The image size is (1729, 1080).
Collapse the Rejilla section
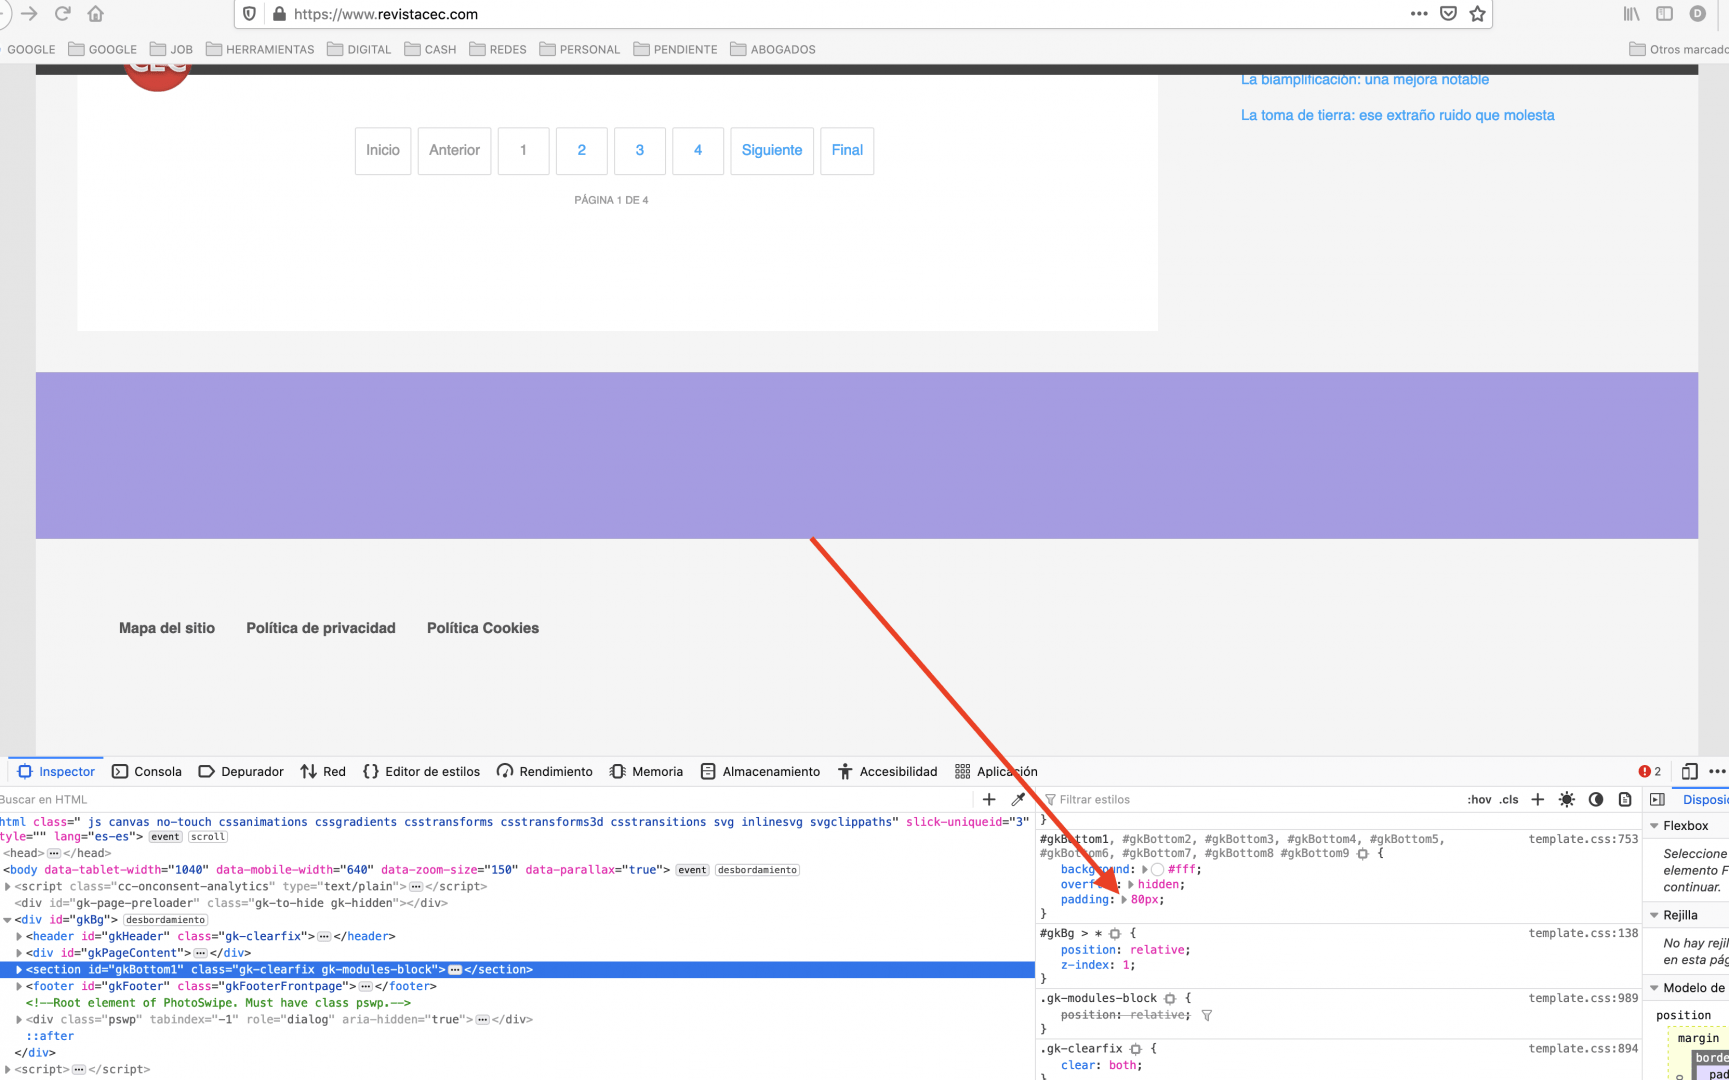pyautogui.click(x=1654, y=915)
